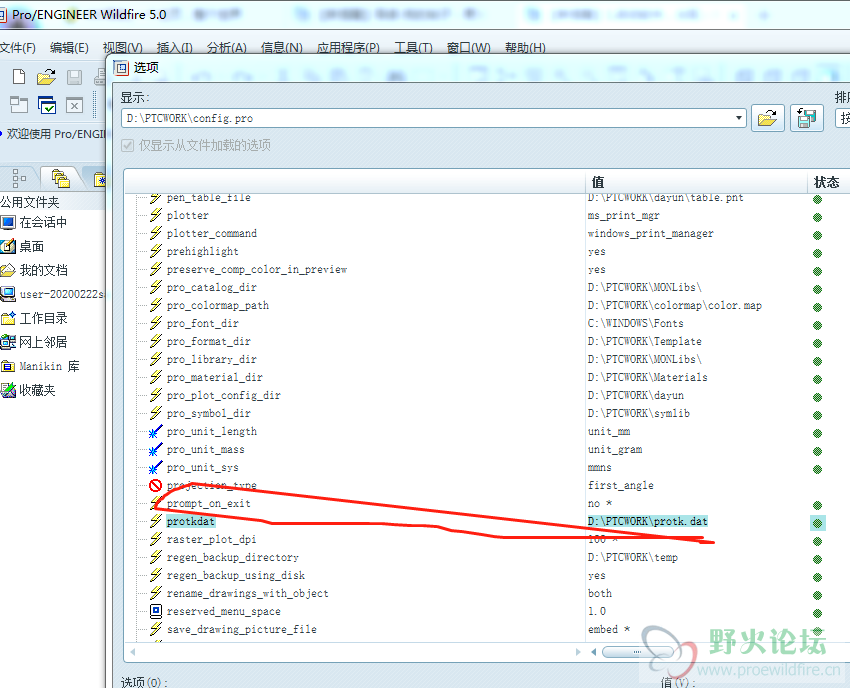The height and width of the screenshot is (688, 850).
Task: Select the pro_font_dir option
Action: 202,323
